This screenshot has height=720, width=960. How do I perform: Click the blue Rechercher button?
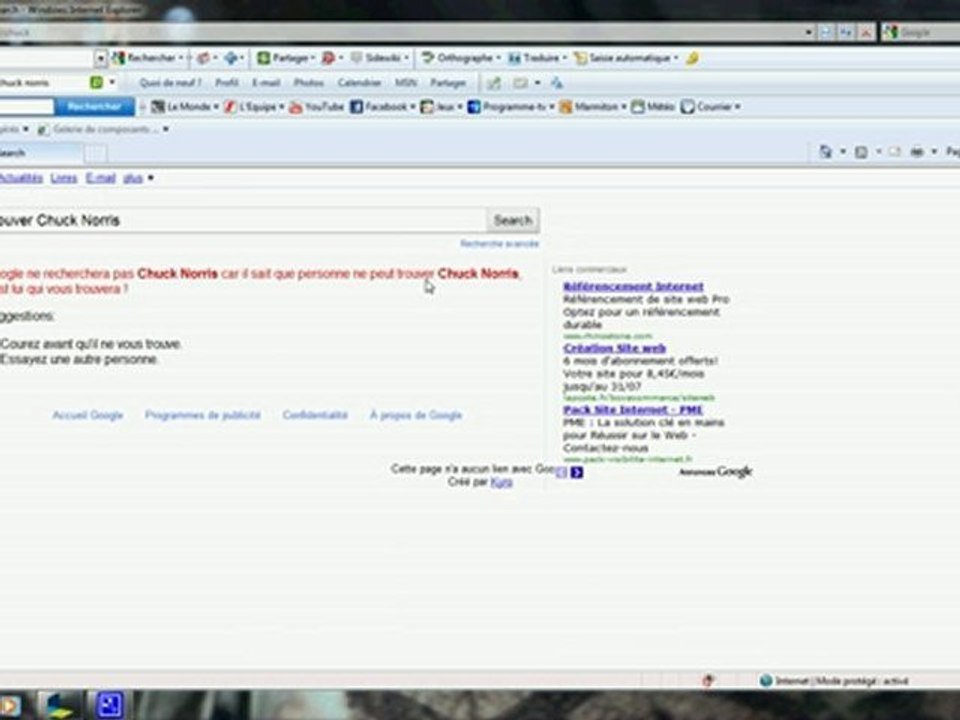tap(94, 107)
